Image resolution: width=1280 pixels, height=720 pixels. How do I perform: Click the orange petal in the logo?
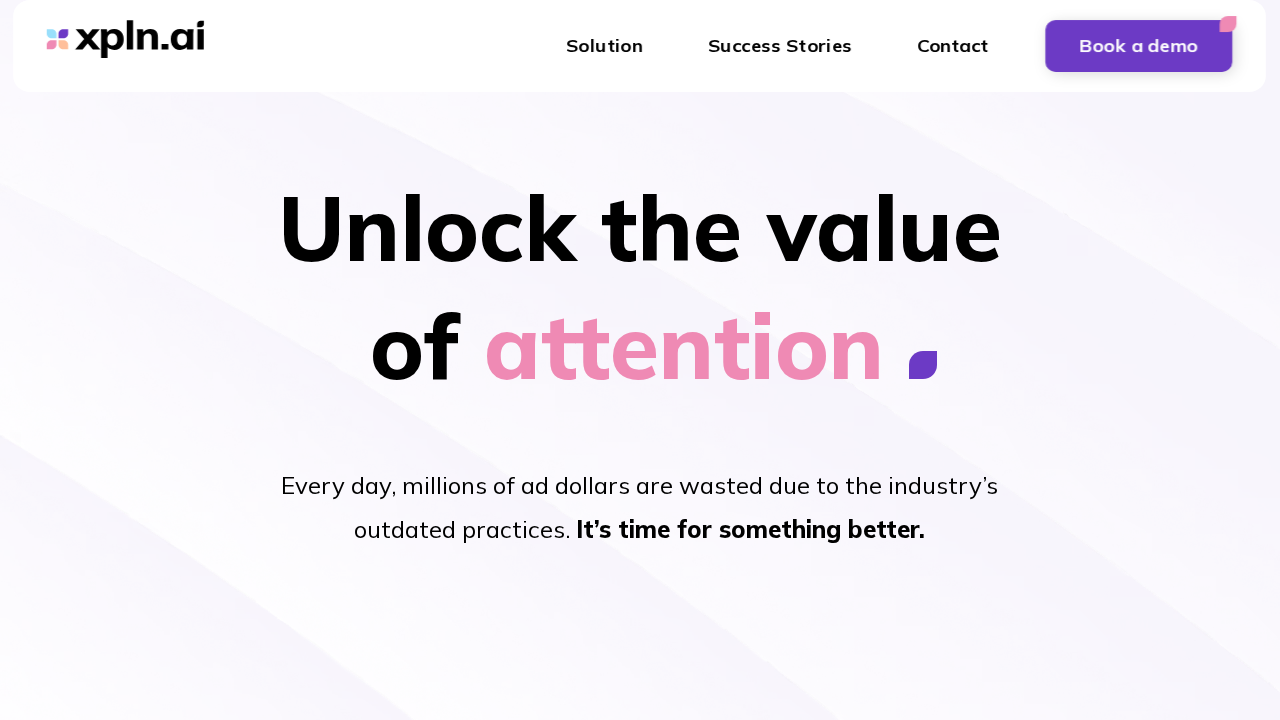pos(63,45)
